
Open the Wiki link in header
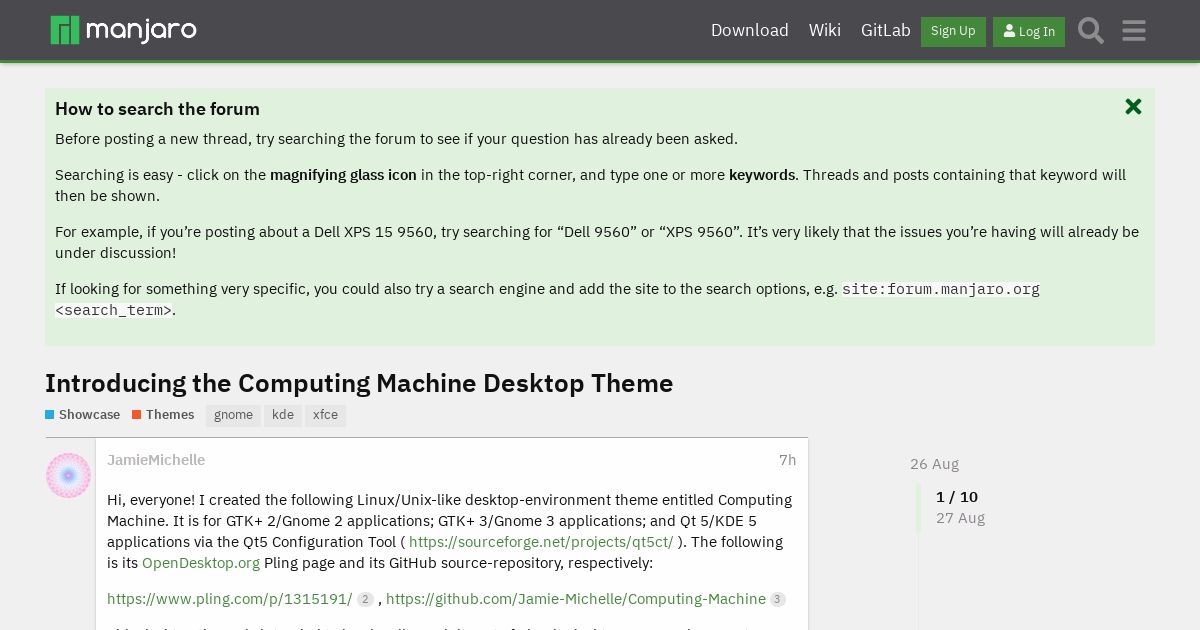tap(825, 30)
